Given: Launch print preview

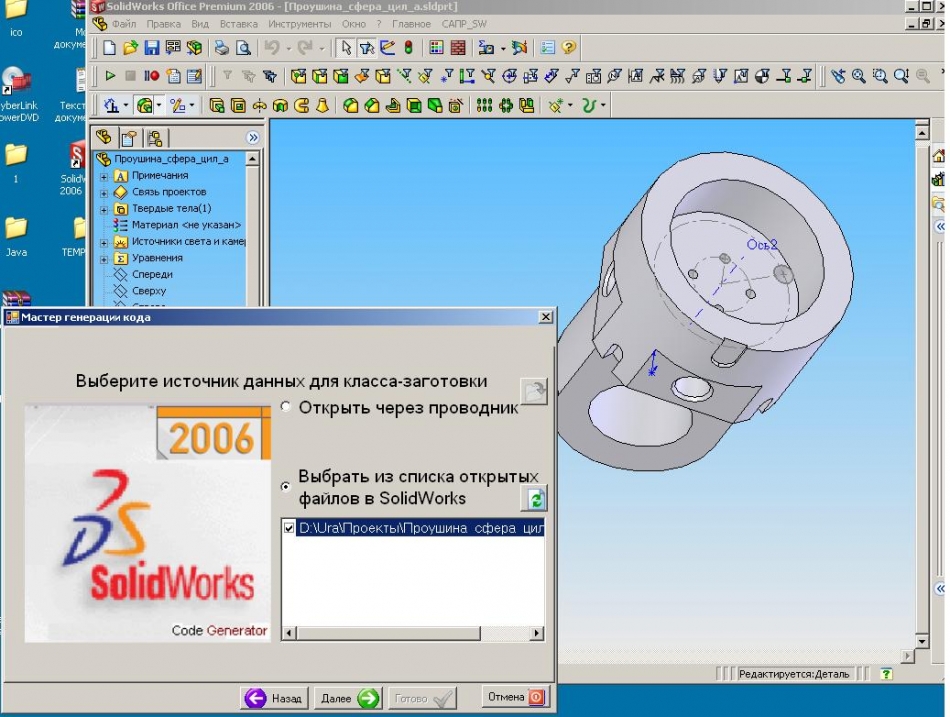Looking at the screenshot, I should (244, 48).
